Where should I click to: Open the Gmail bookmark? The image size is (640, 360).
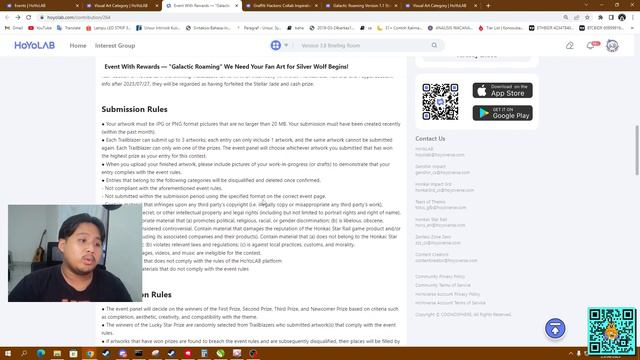tap(14, 28)
